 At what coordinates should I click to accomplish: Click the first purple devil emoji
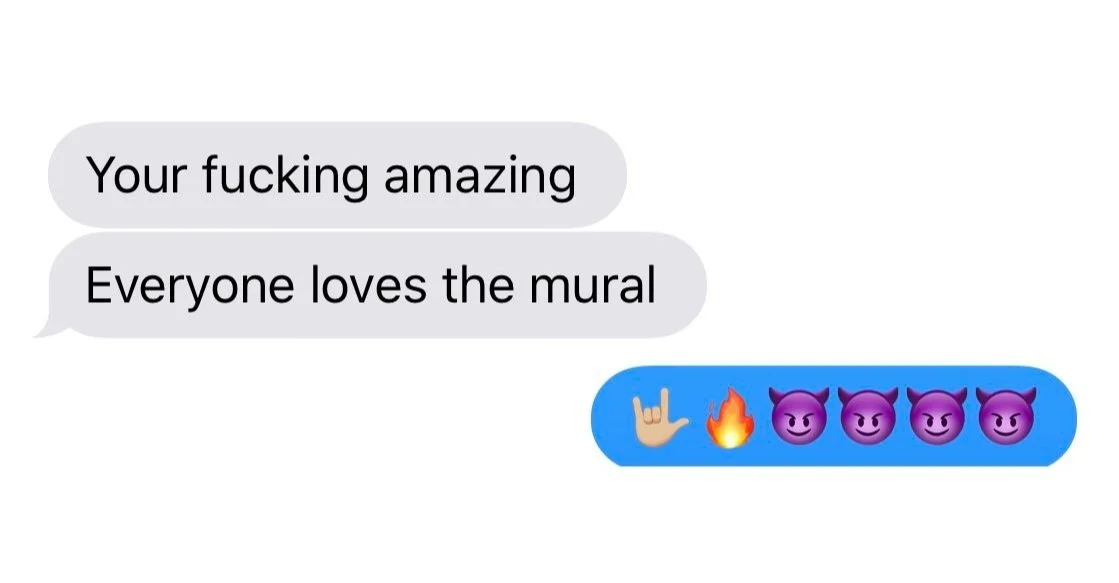tap(799, 416)
